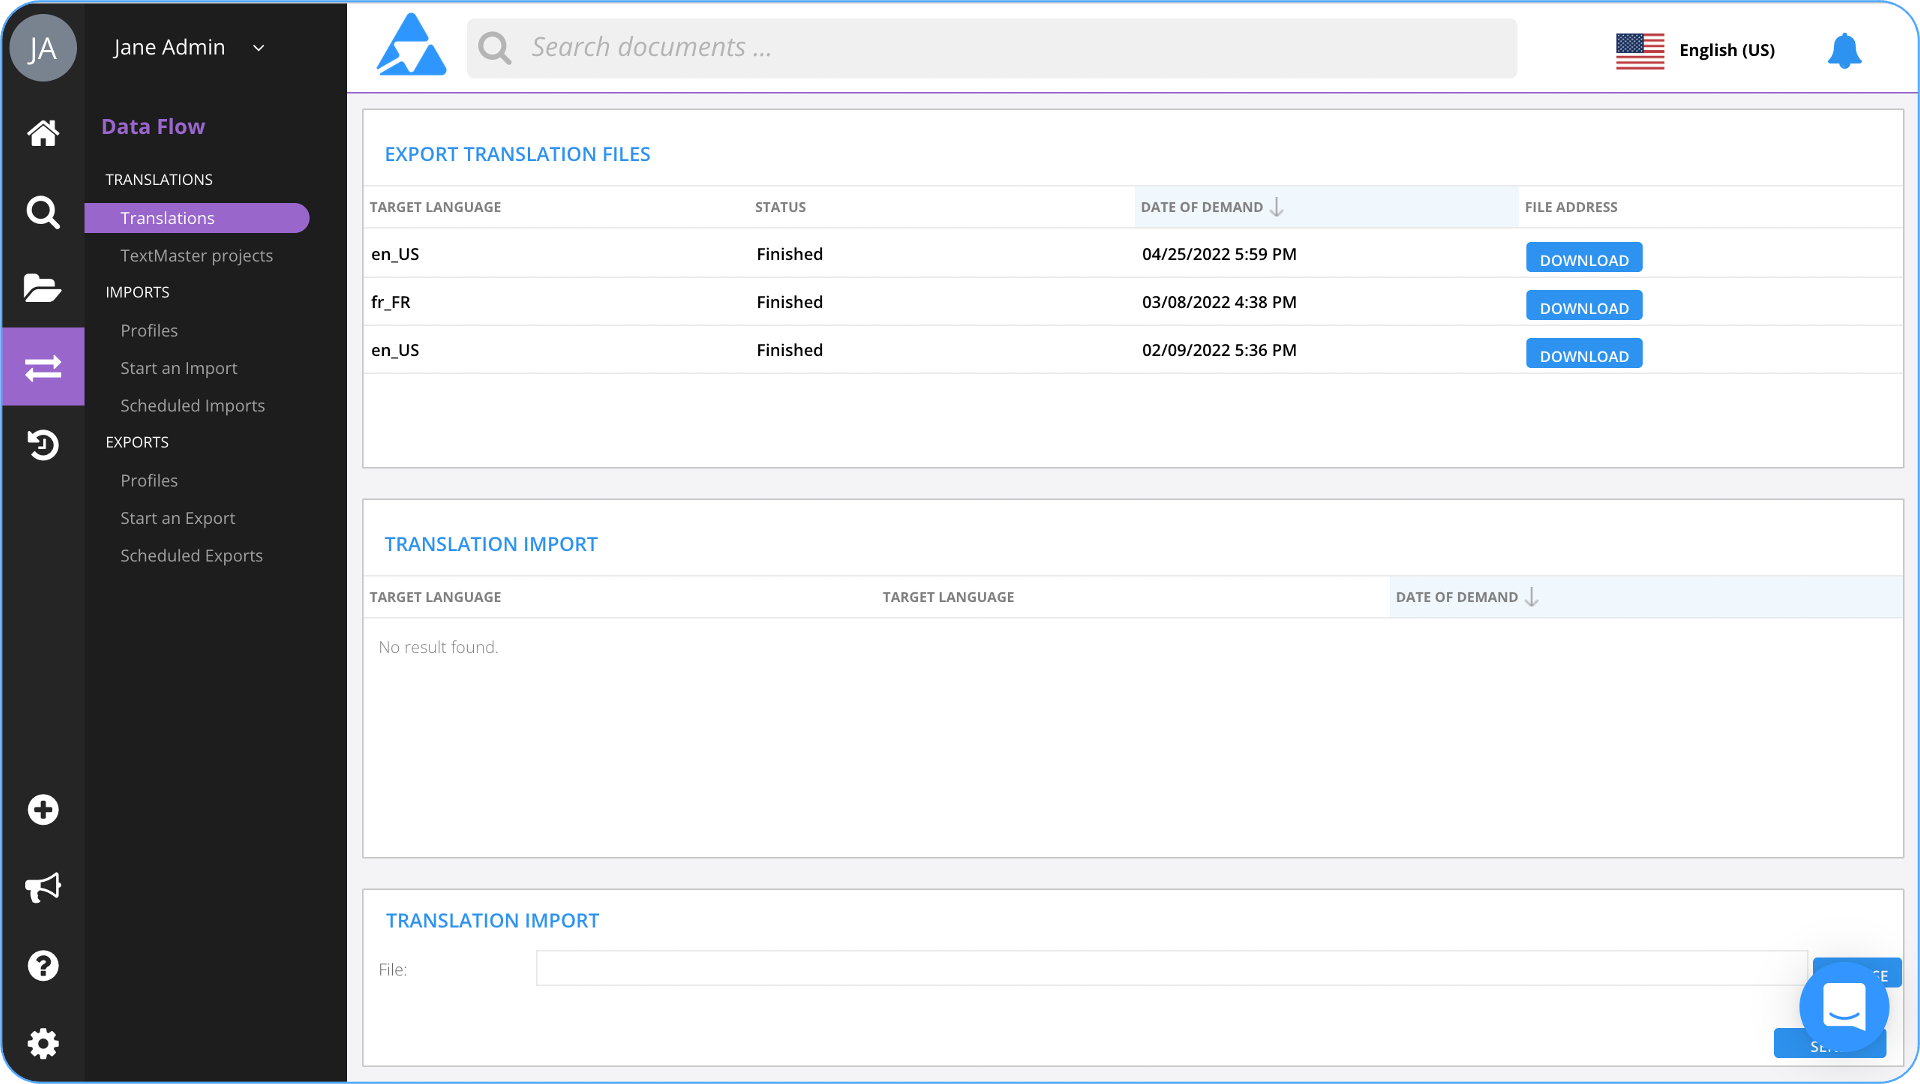Open Start an Import

click(179, 368)
